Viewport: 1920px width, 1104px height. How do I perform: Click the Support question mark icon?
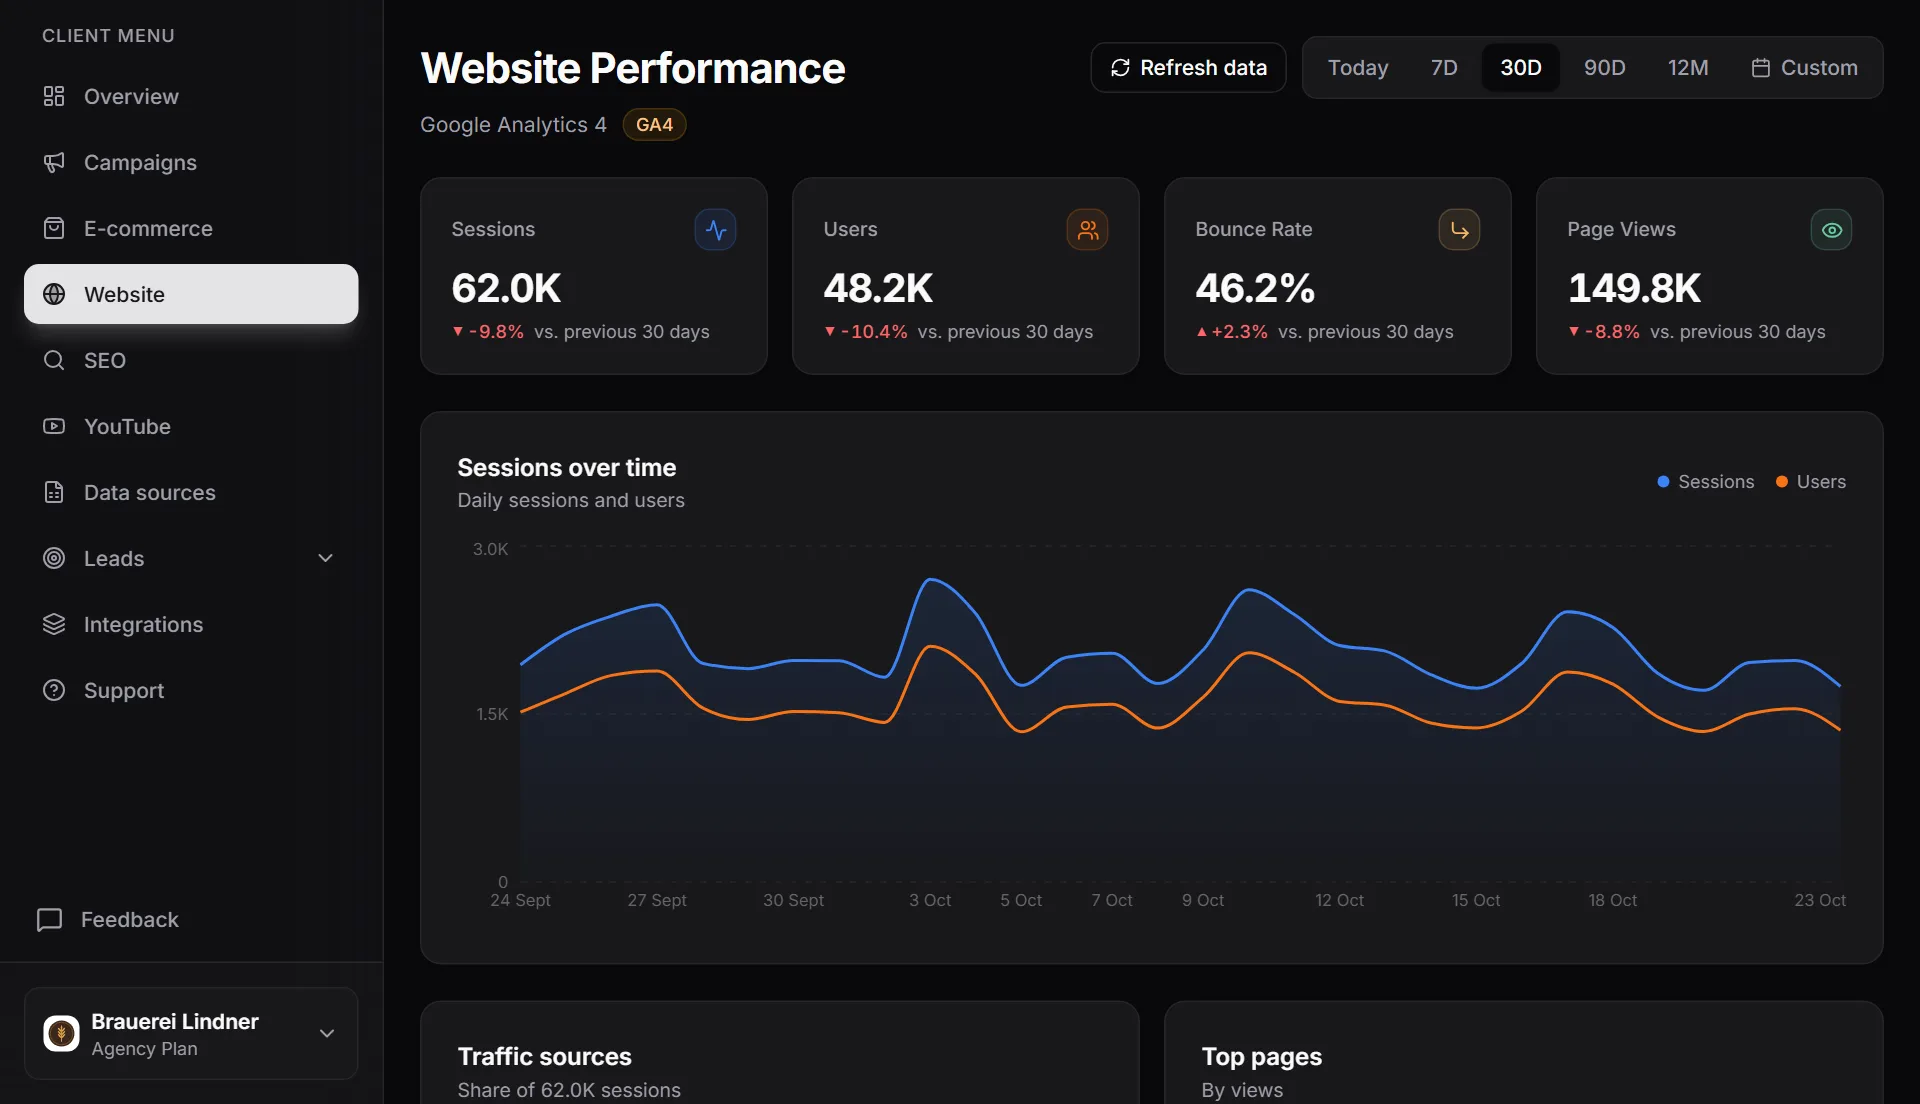pos(54,690)
